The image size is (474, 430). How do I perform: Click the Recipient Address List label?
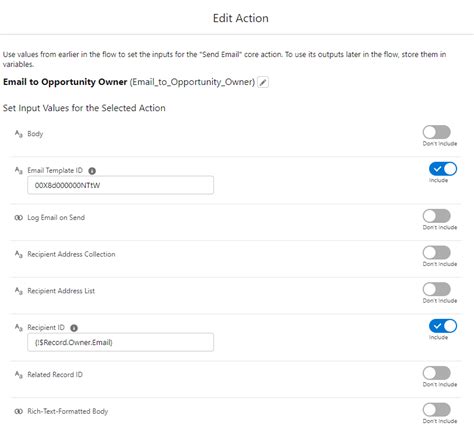(x=61, y=291)
